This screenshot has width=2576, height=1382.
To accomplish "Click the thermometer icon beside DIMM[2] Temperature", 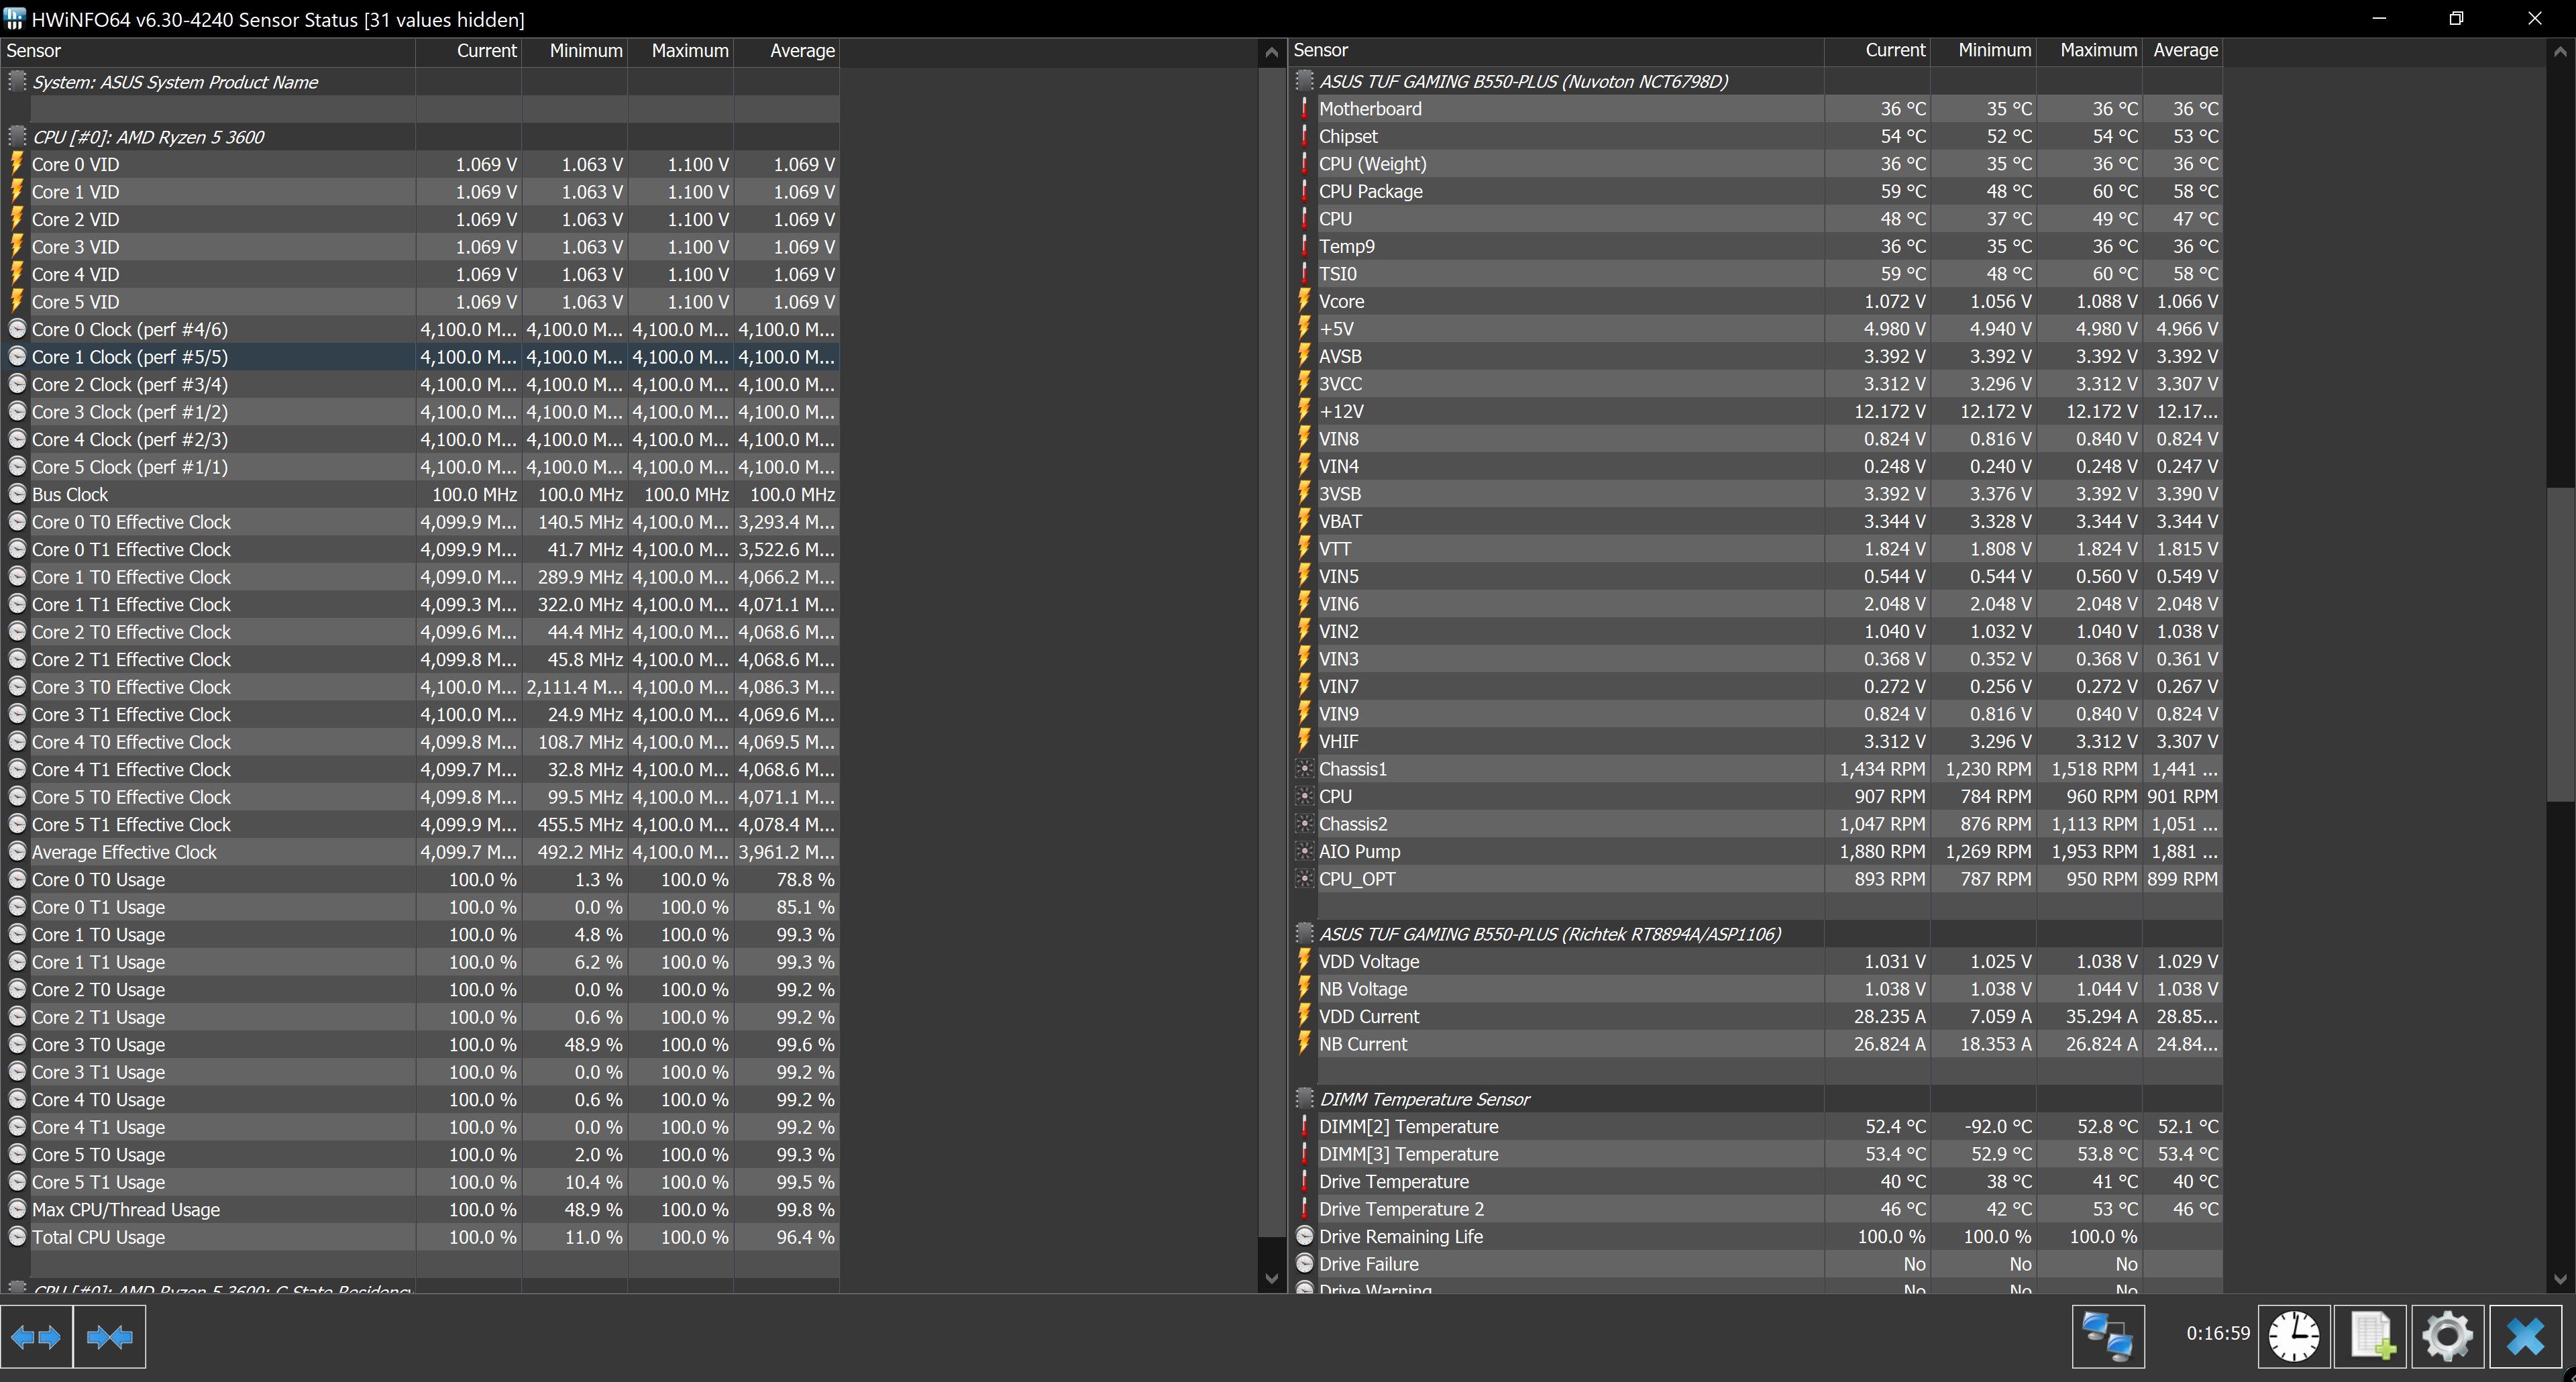I will tap(1304, 1126).
